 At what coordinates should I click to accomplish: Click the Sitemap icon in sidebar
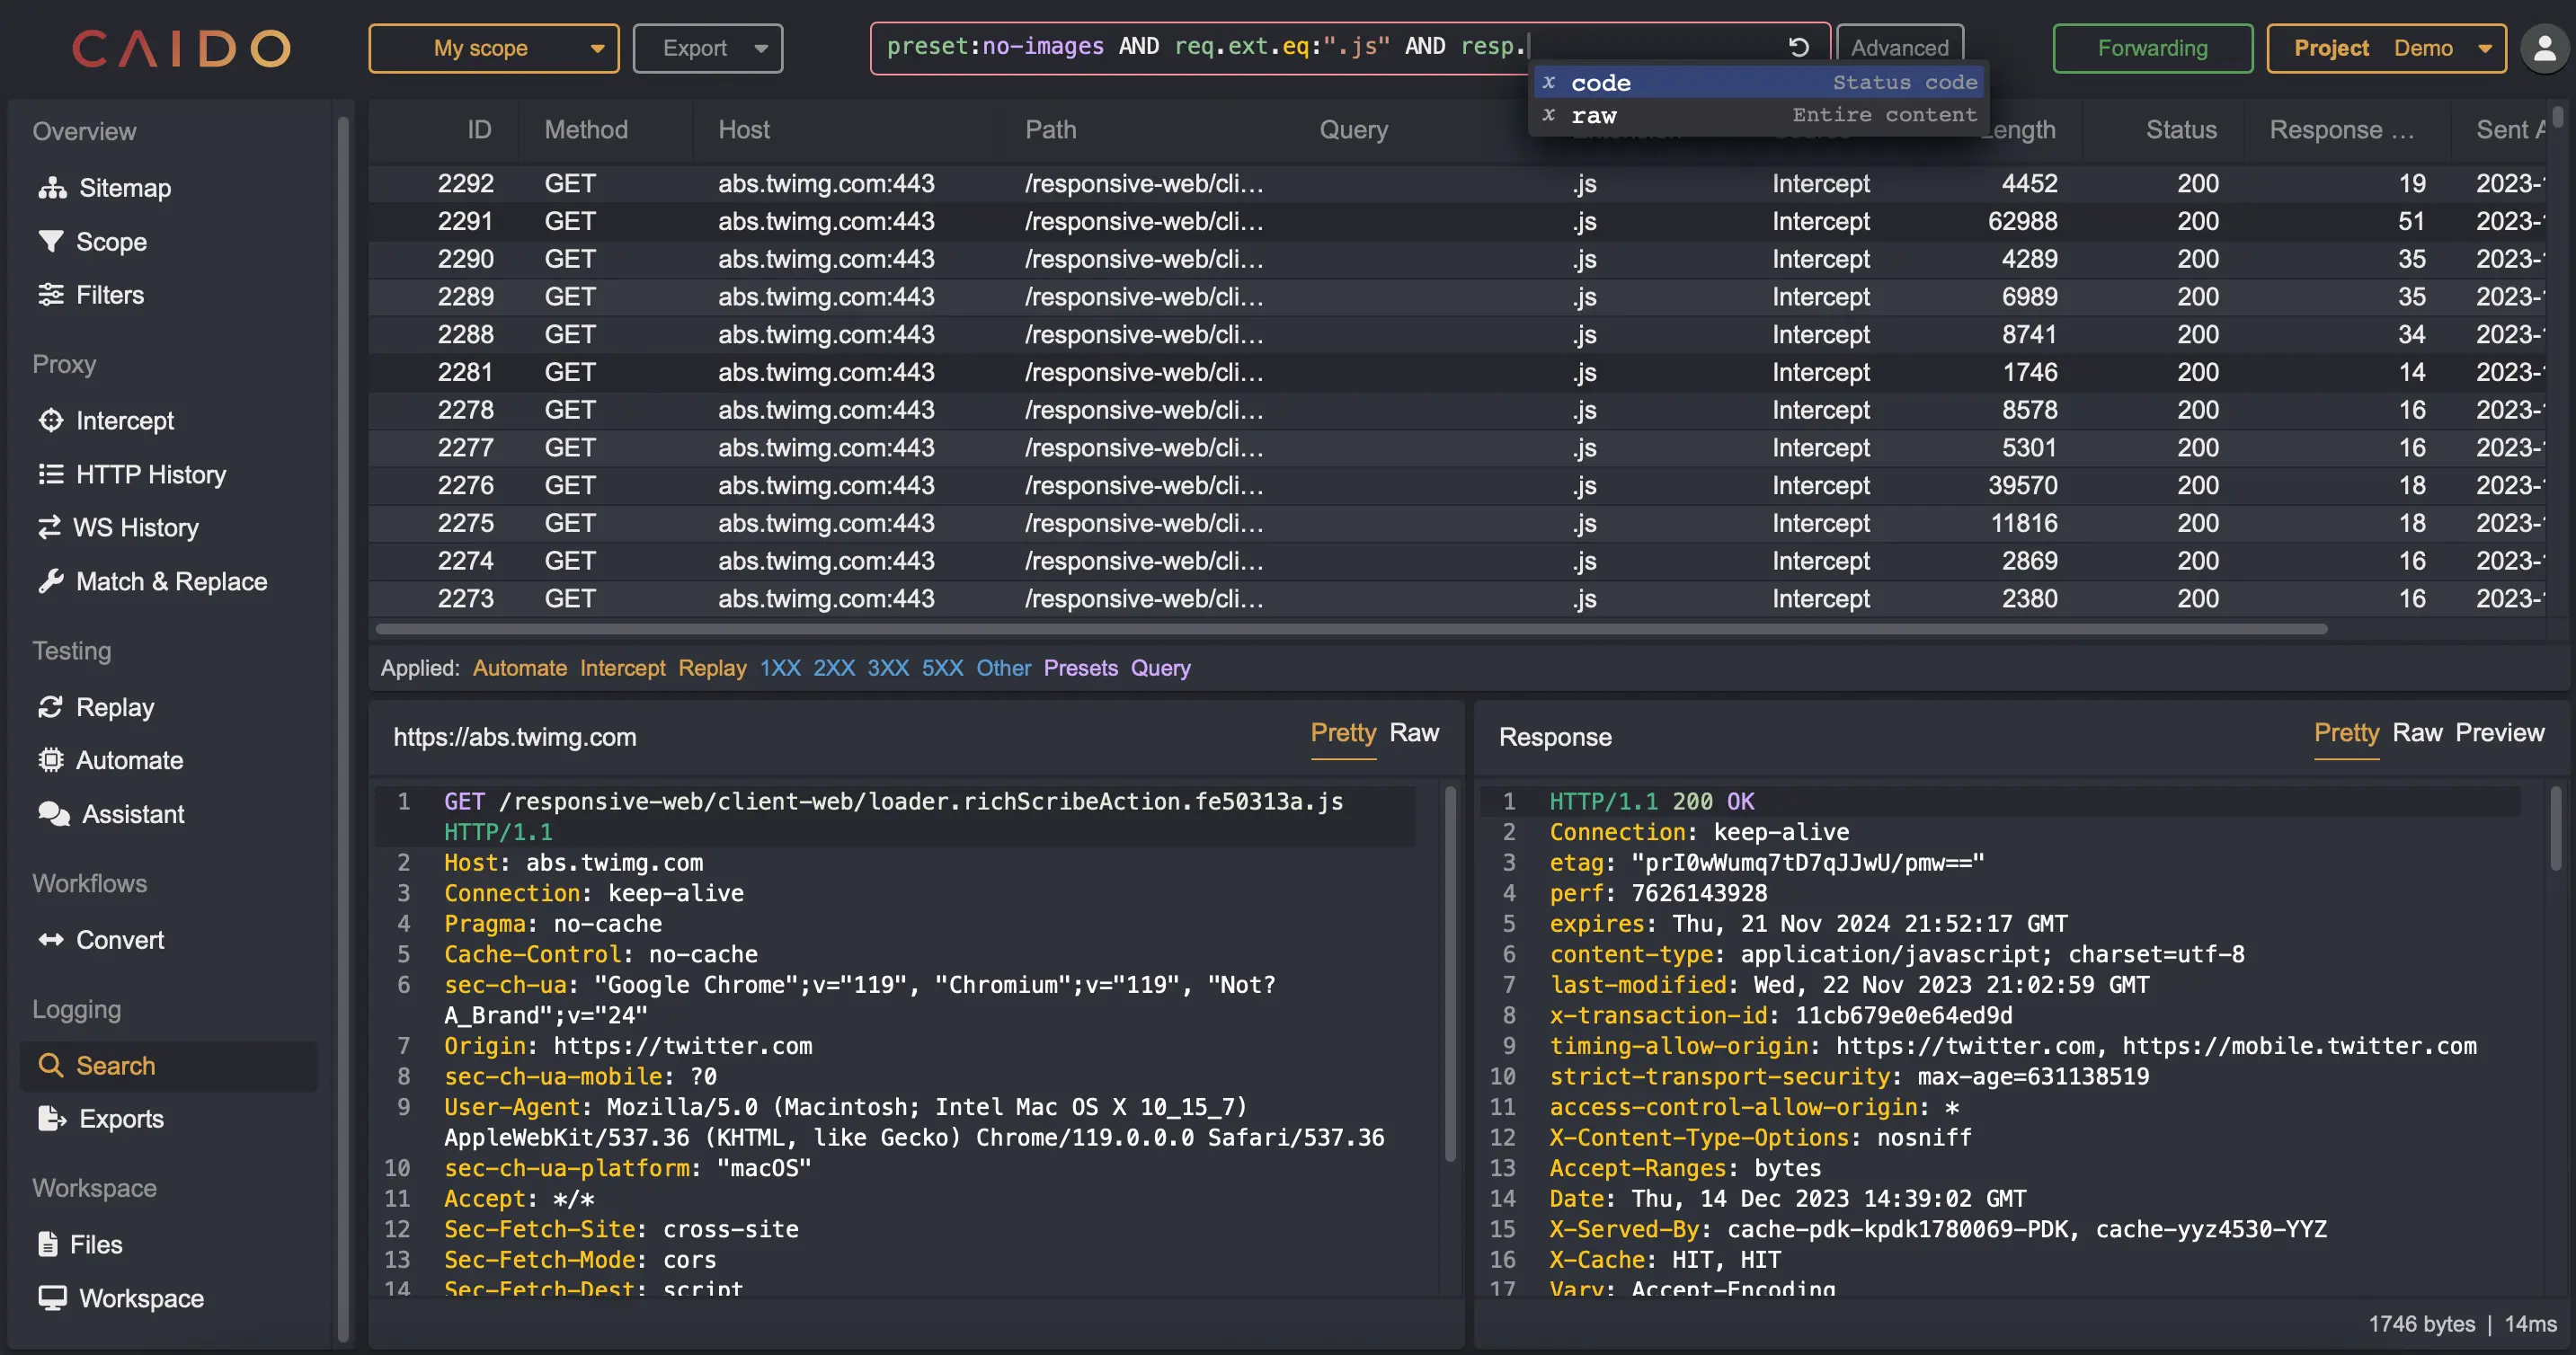click(53, 187)
